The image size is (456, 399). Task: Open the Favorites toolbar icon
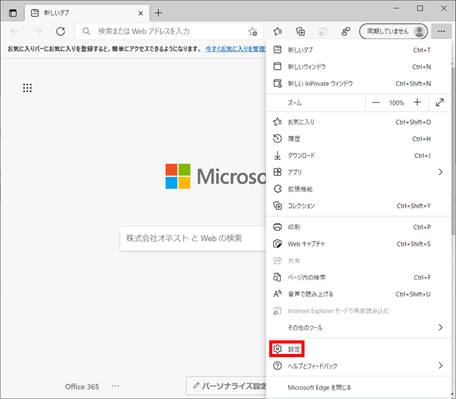tap(277, 31)
